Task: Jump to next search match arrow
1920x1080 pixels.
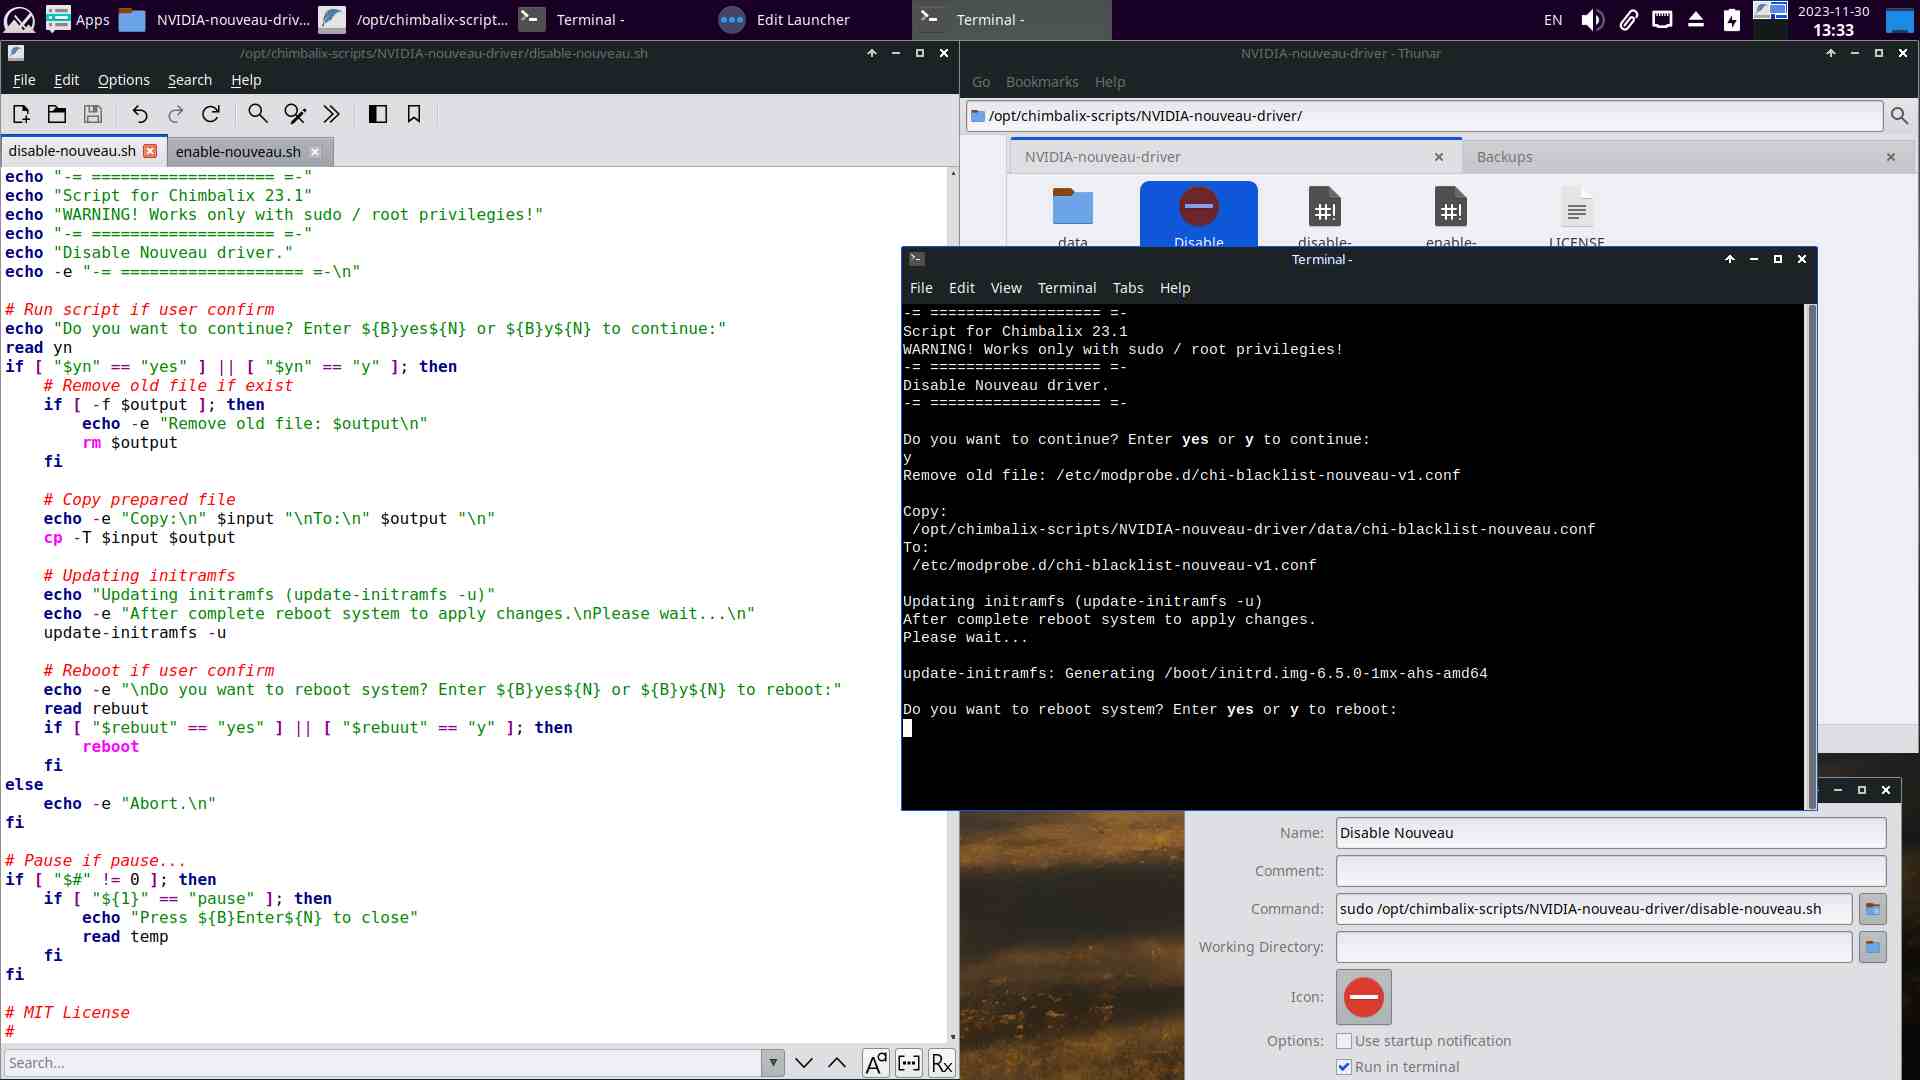Action: pos(804,1063)
